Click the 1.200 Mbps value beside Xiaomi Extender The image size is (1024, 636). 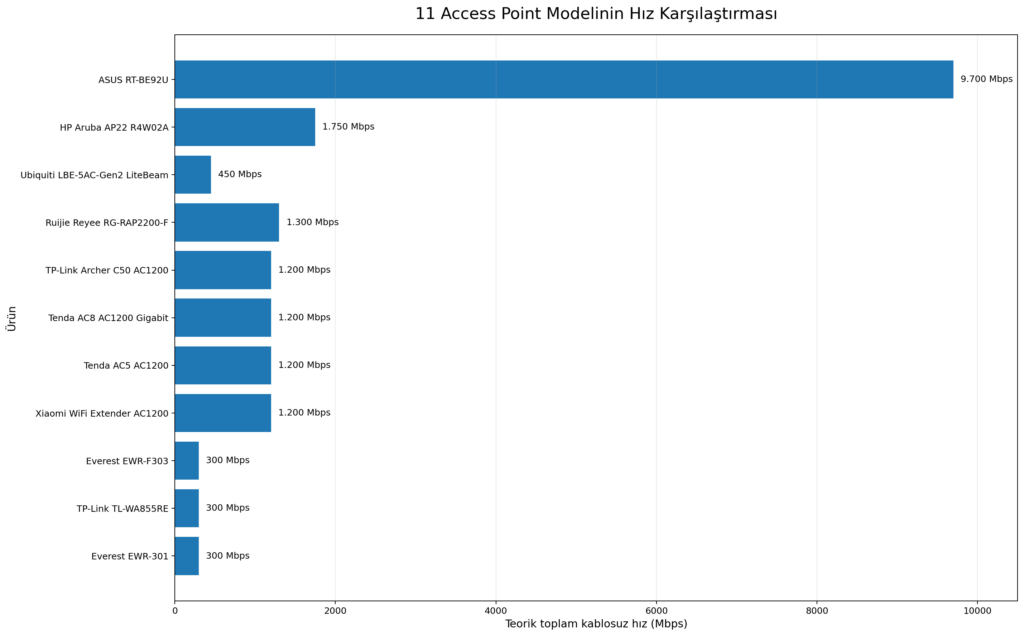point(304,413)
